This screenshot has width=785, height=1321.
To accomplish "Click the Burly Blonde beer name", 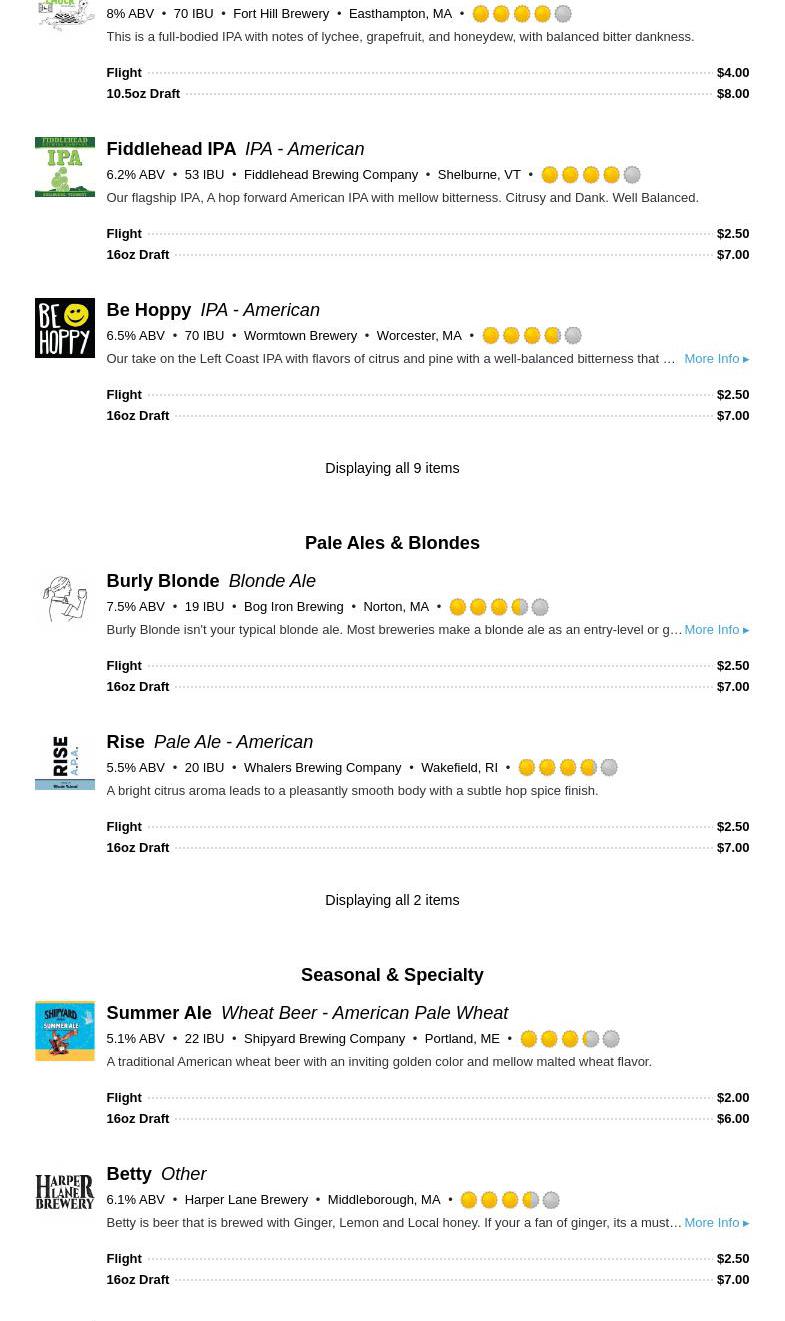I will (163, 581).
